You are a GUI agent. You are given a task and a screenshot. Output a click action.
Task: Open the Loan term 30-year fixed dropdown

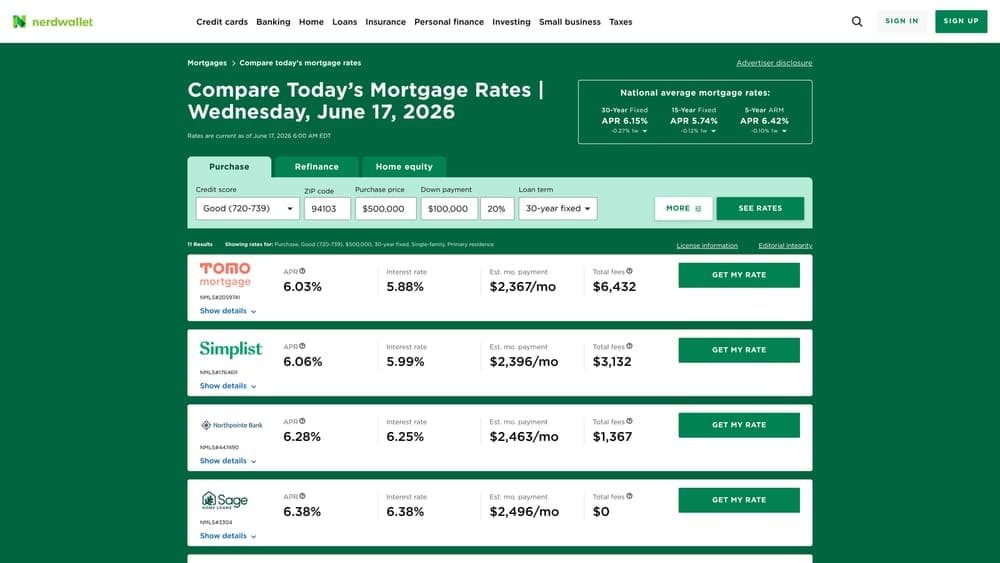tap(557, 208)
